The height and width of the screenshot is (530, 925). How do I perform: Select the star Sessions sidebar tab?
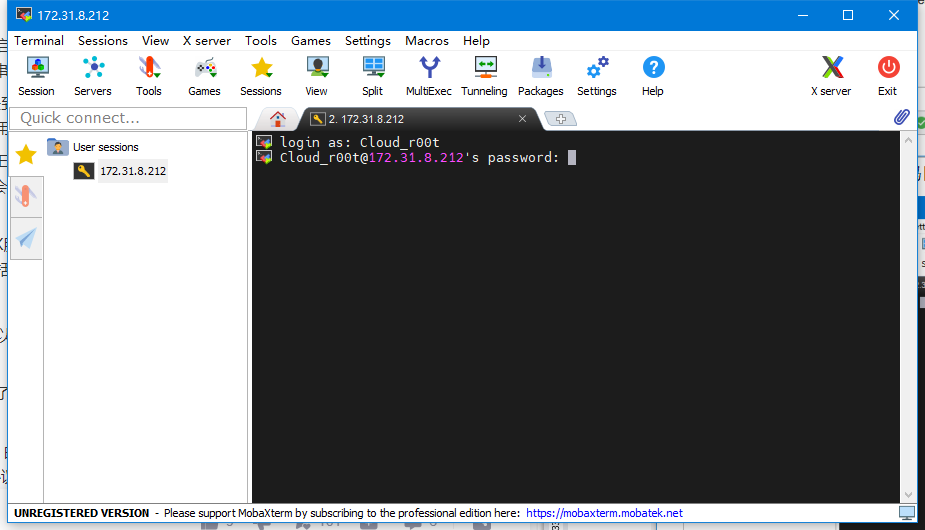tap(26, 154)
